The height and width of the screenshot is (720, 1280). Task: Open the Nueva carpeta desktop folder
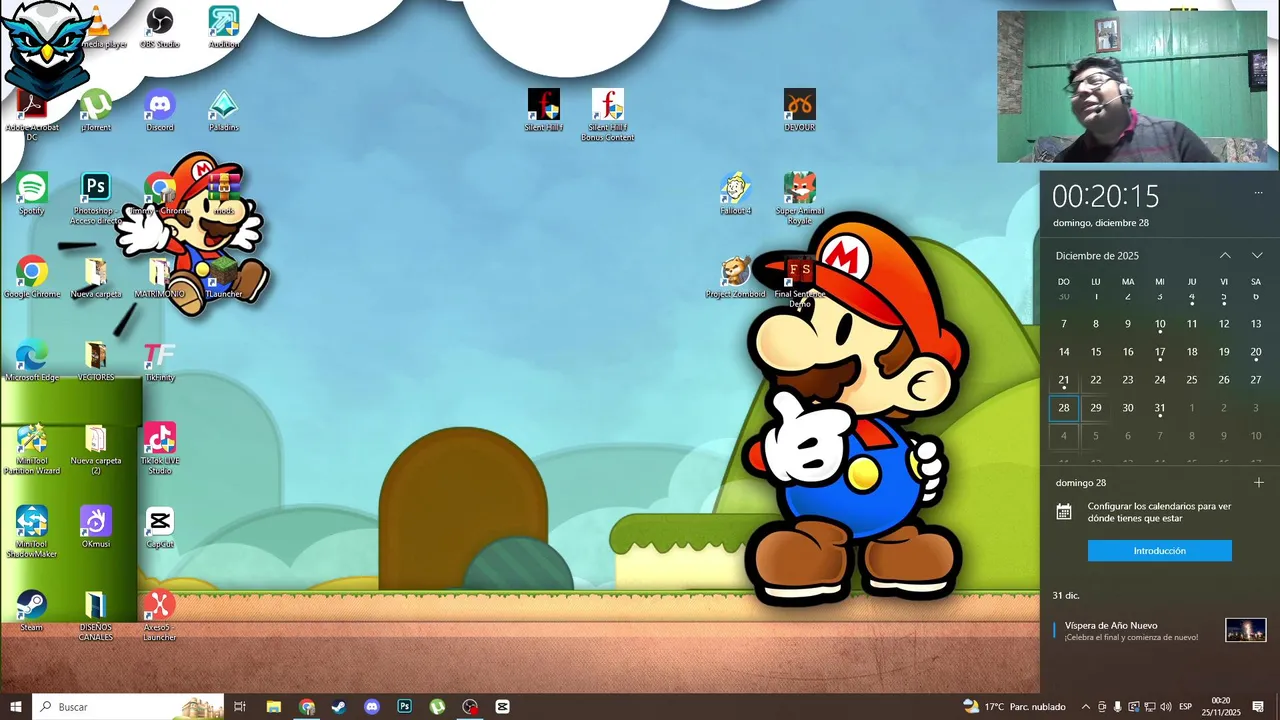(96, 277)
